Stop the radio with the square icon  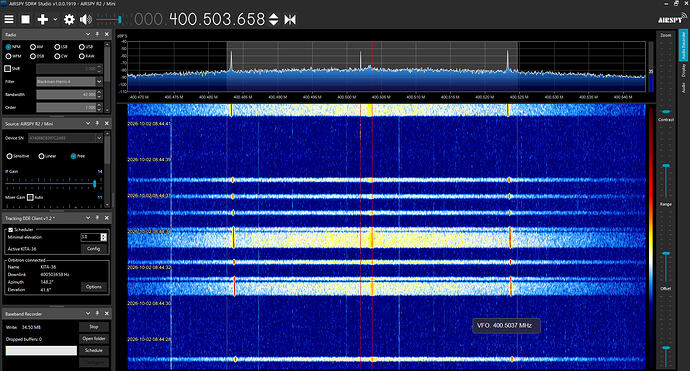click(26, 19)
